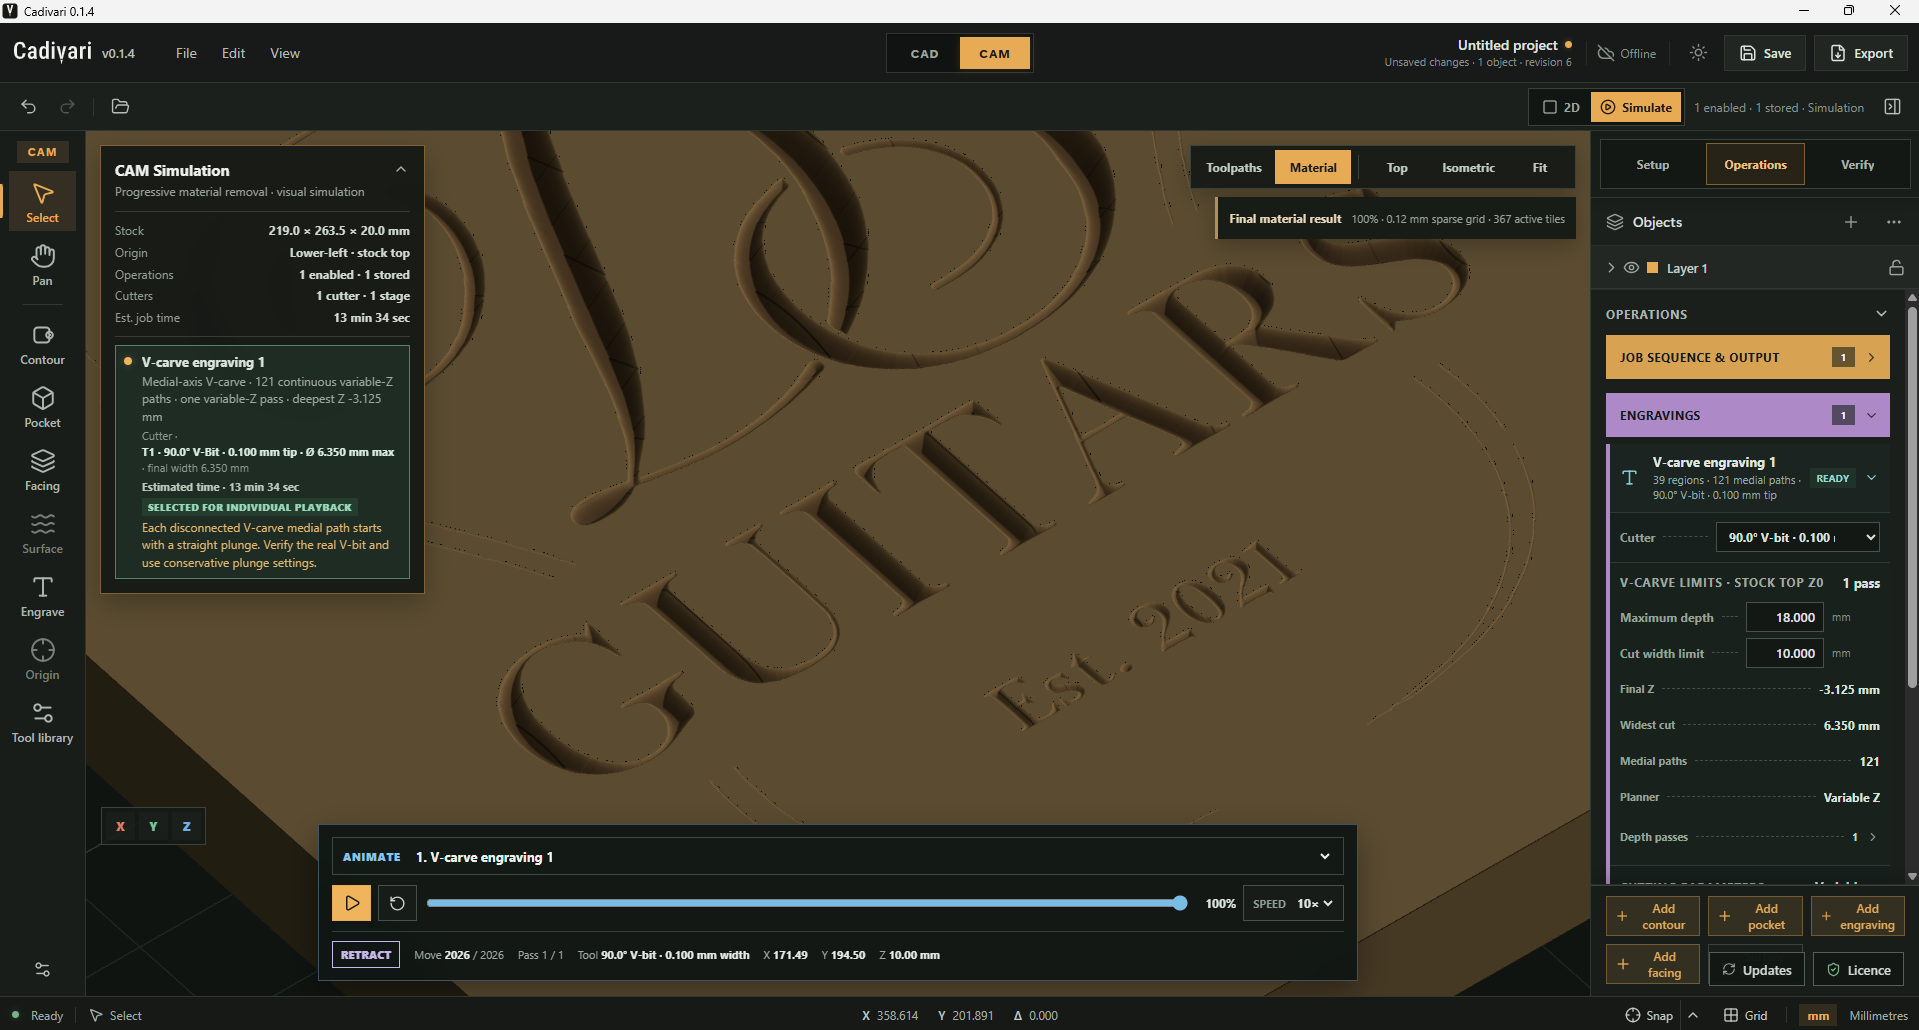The width and height of the screenshot is (1919, 1030).
Task: Click the Layer 1 orange color swatch
Action: coord(1652,268)
